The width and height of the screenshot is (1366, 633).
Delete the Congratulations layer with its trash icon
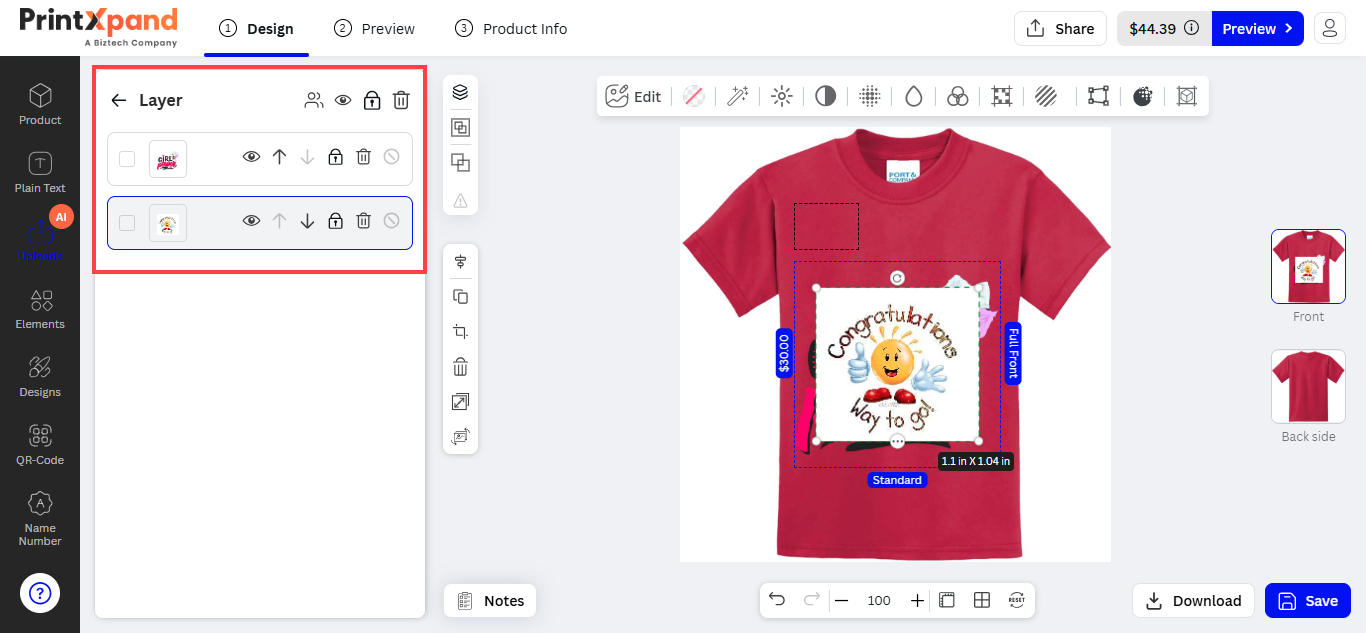tap(364, 221)
